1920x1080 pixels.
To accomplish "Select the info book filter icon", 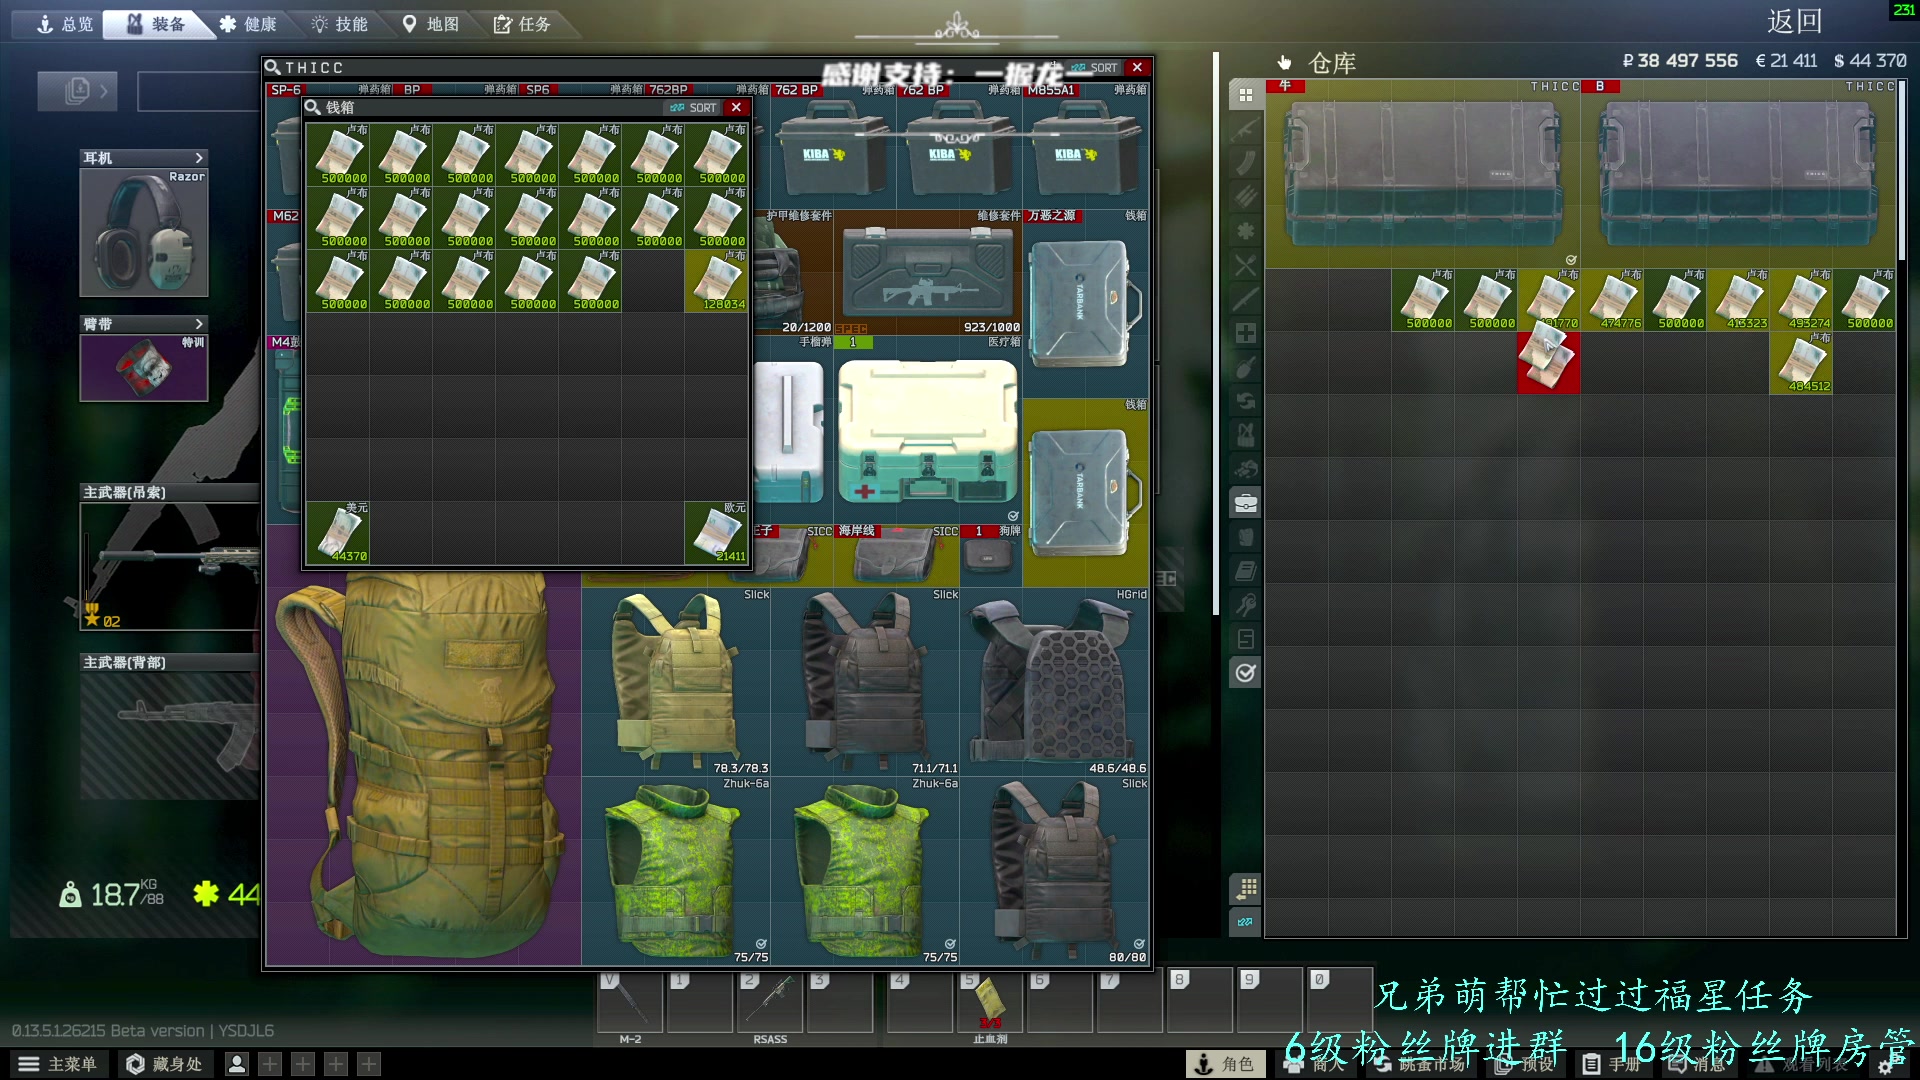I will tap(1245, 571).
